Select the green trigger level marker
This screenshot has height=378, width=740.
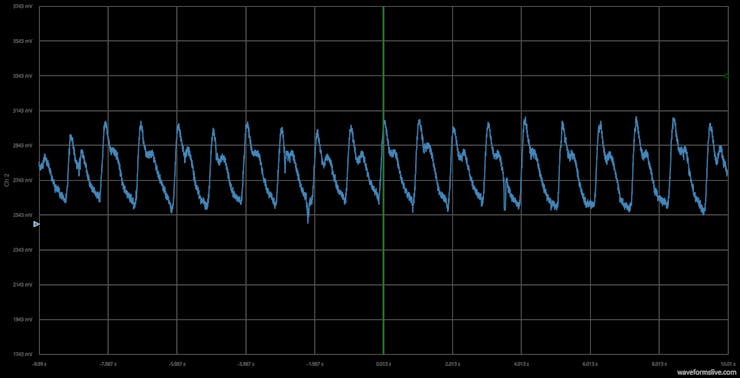tap(726, 76)
